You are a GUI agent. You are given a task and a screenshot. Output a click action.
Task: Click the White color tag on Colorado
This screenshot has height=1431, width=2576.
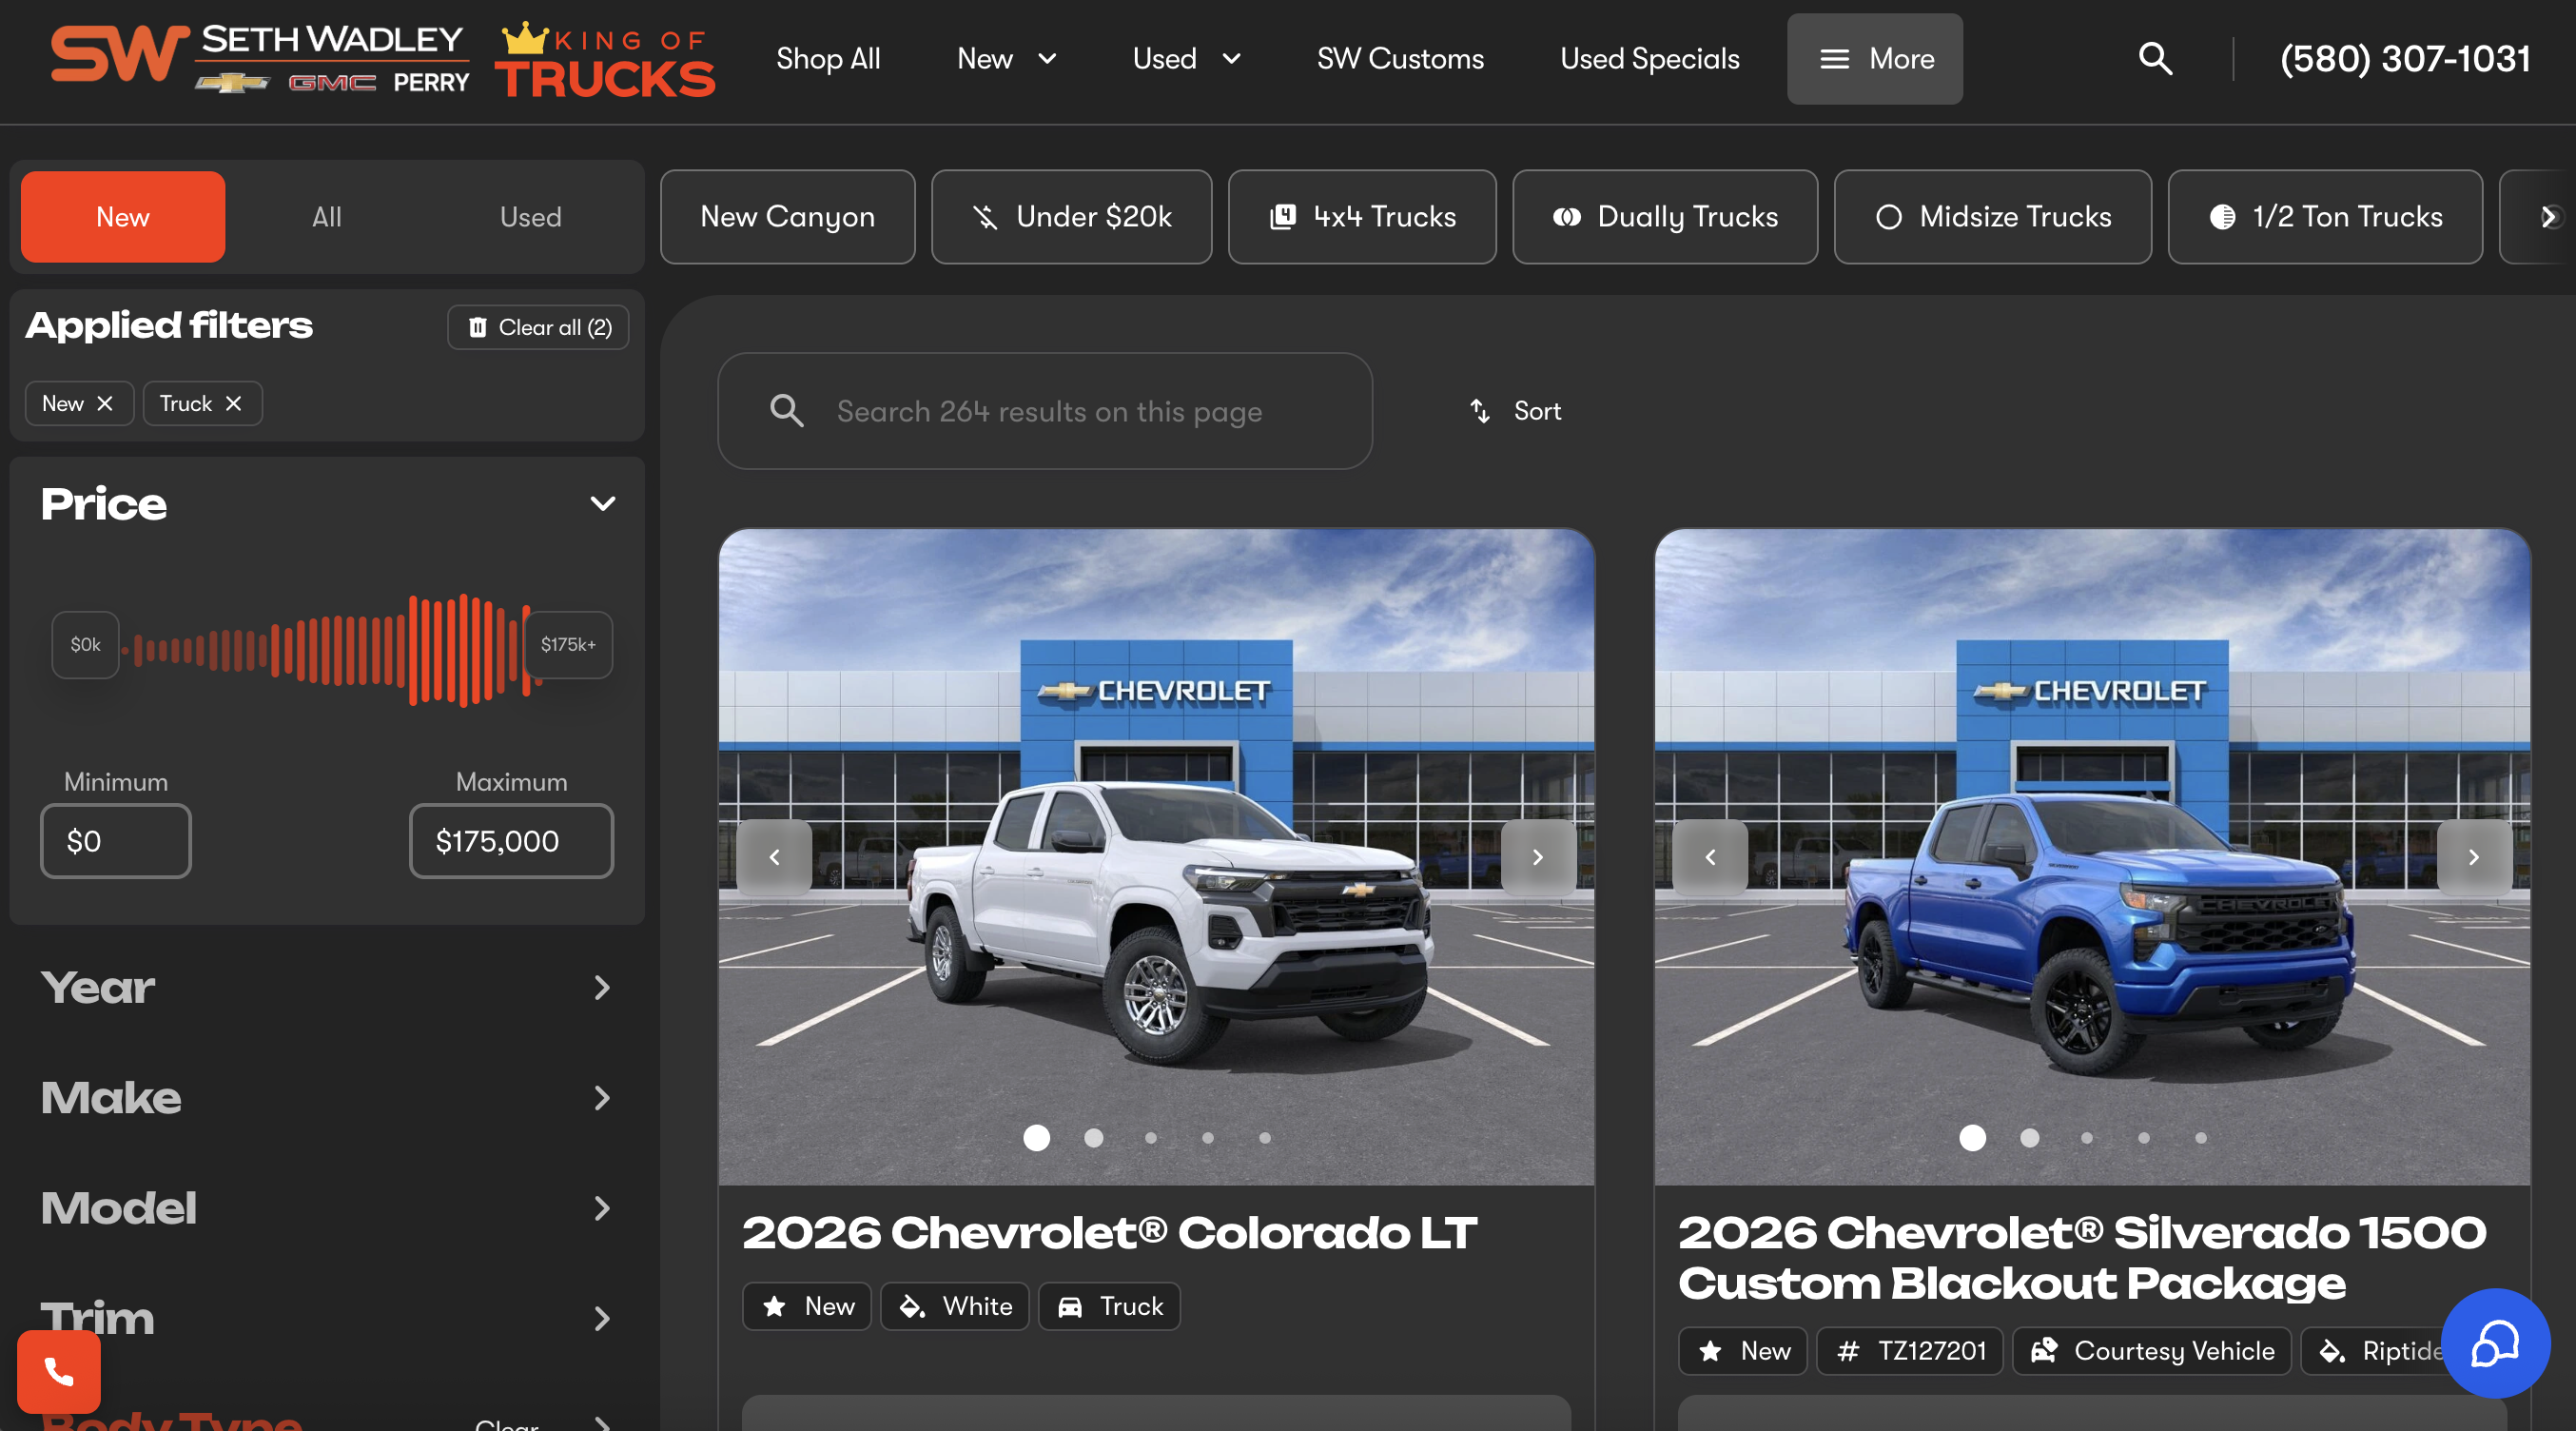955,1306
